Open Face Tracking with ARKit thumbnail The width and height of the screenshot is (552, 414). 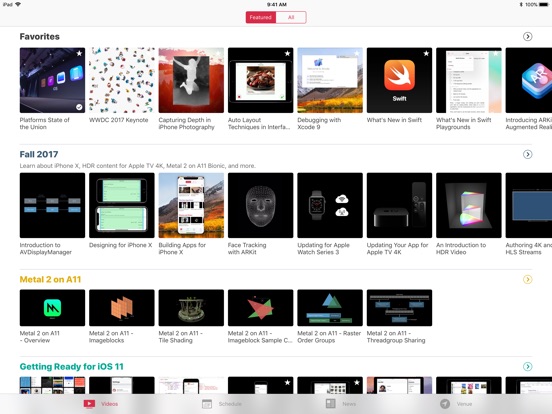click(x=261, y=205)
